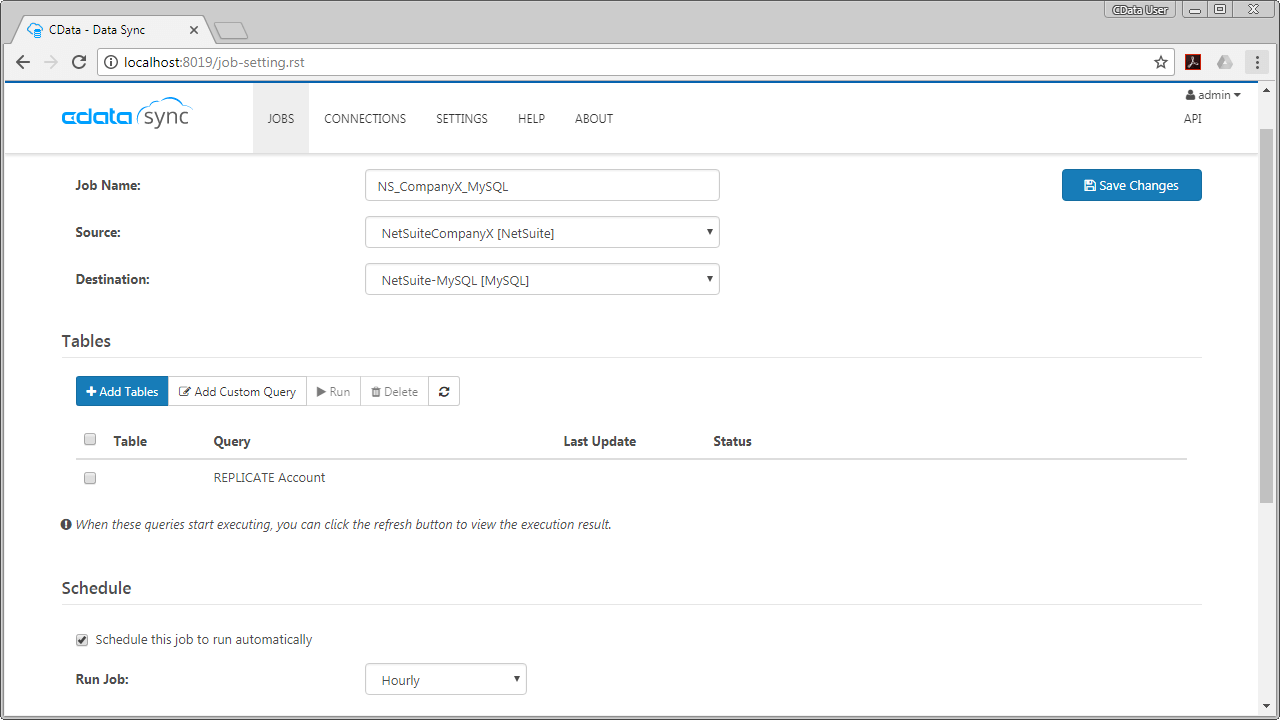Click the browser forward arrow
Viewport: 1280px width, 720px height.
point(51,62)
